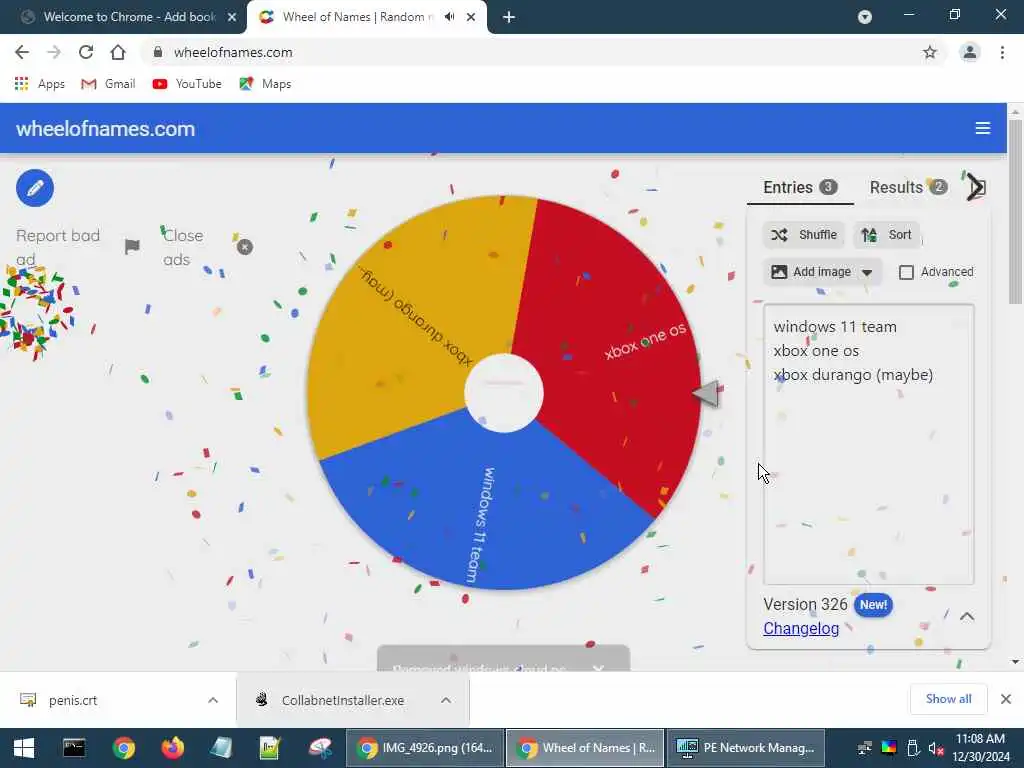Bookmark this page with star icon

click(x=929, y=52)
